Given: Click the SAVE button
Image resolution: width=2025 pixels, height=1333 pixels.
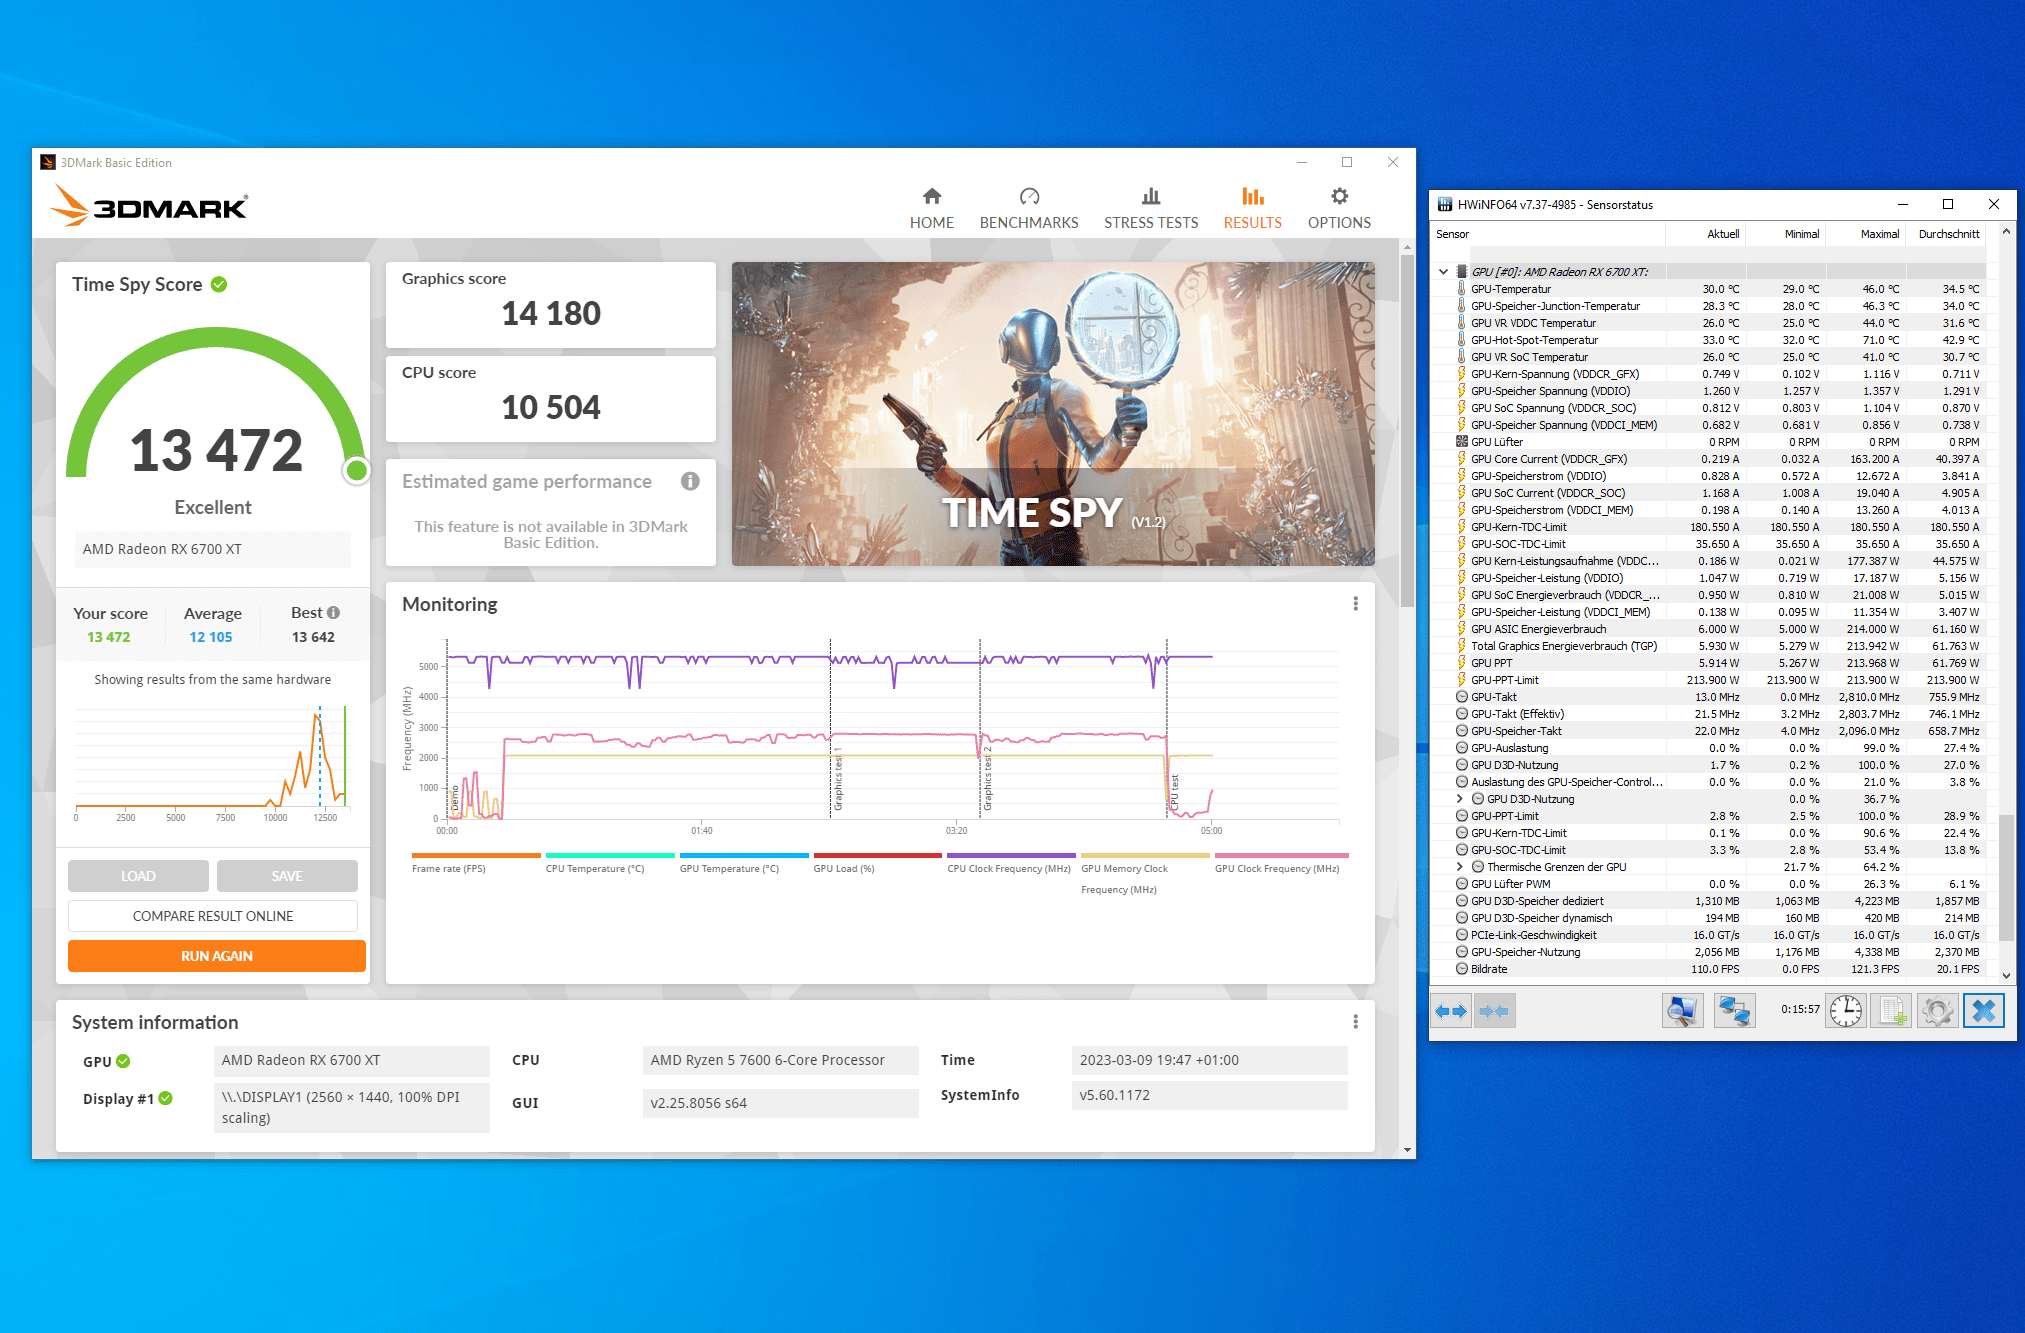Looking at the screenshot, I should [287, 876].
